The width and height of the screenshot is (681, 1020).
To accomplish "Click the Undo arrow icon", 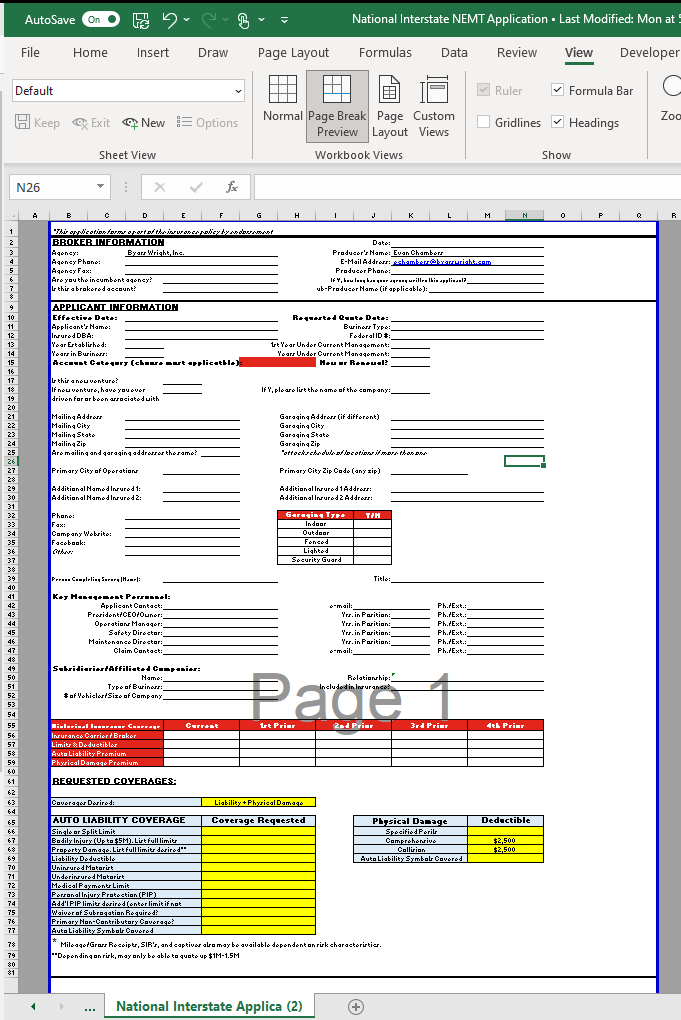I will (x=170, y=20).
